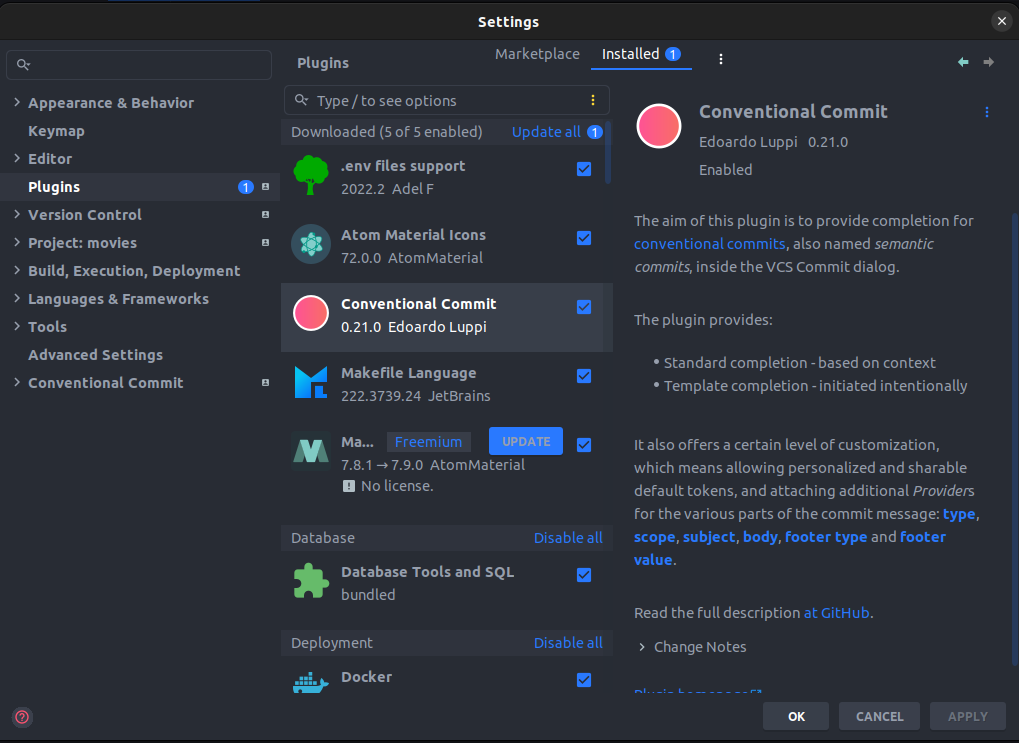Screen dimensions: 1019x743
Task: Open the Conventional Commit details kebab menu
Action: (x=987, y=112)
